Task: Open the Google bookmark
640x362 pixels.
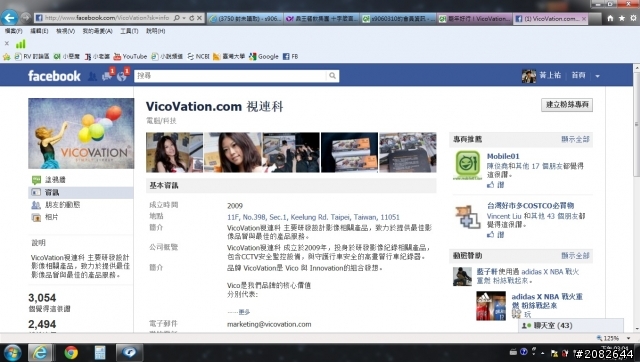Action: [264, 57]
